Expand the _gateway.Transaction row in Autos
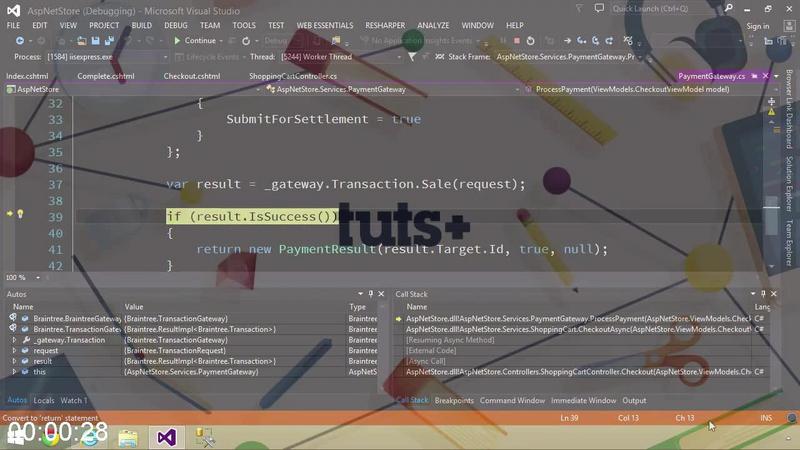800x450 pixels. tap(14, 340)
